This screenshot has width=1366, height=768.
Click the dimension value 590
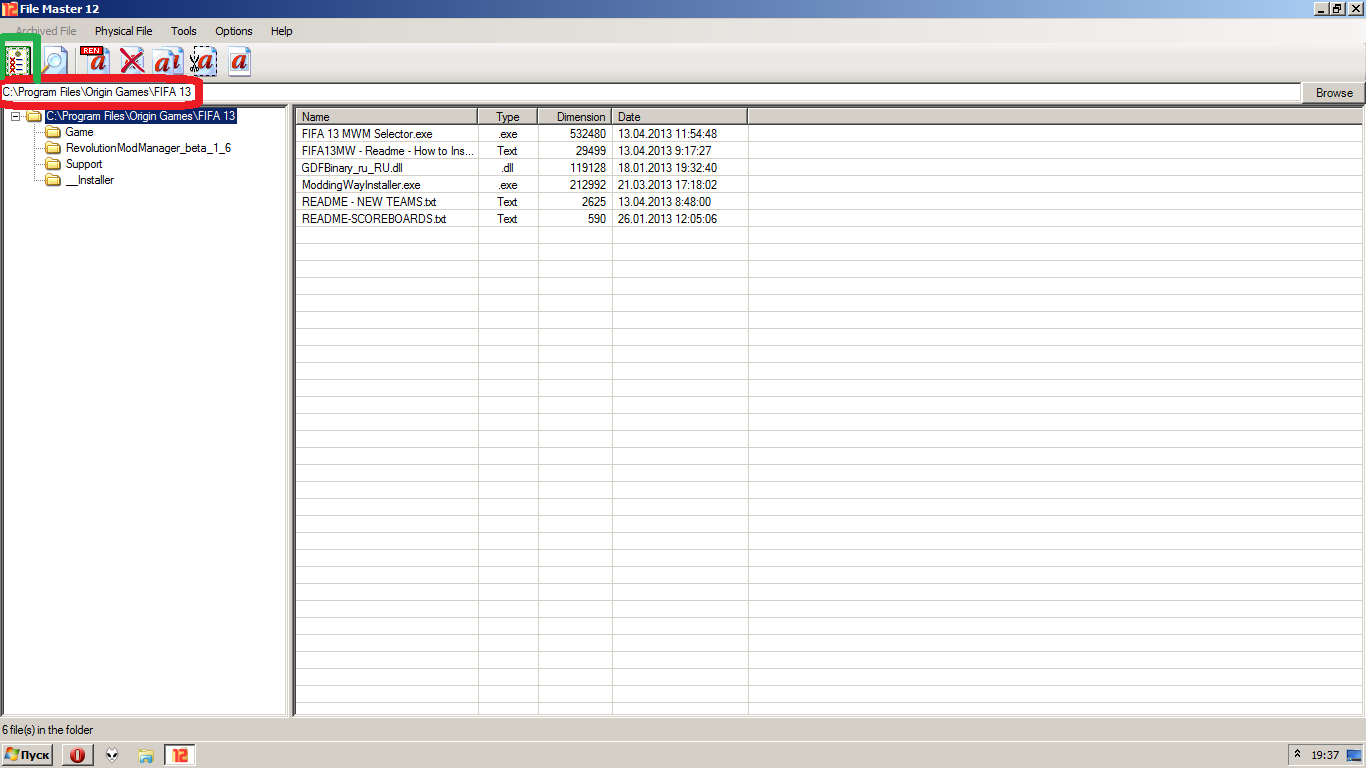[x=597, y=219]
